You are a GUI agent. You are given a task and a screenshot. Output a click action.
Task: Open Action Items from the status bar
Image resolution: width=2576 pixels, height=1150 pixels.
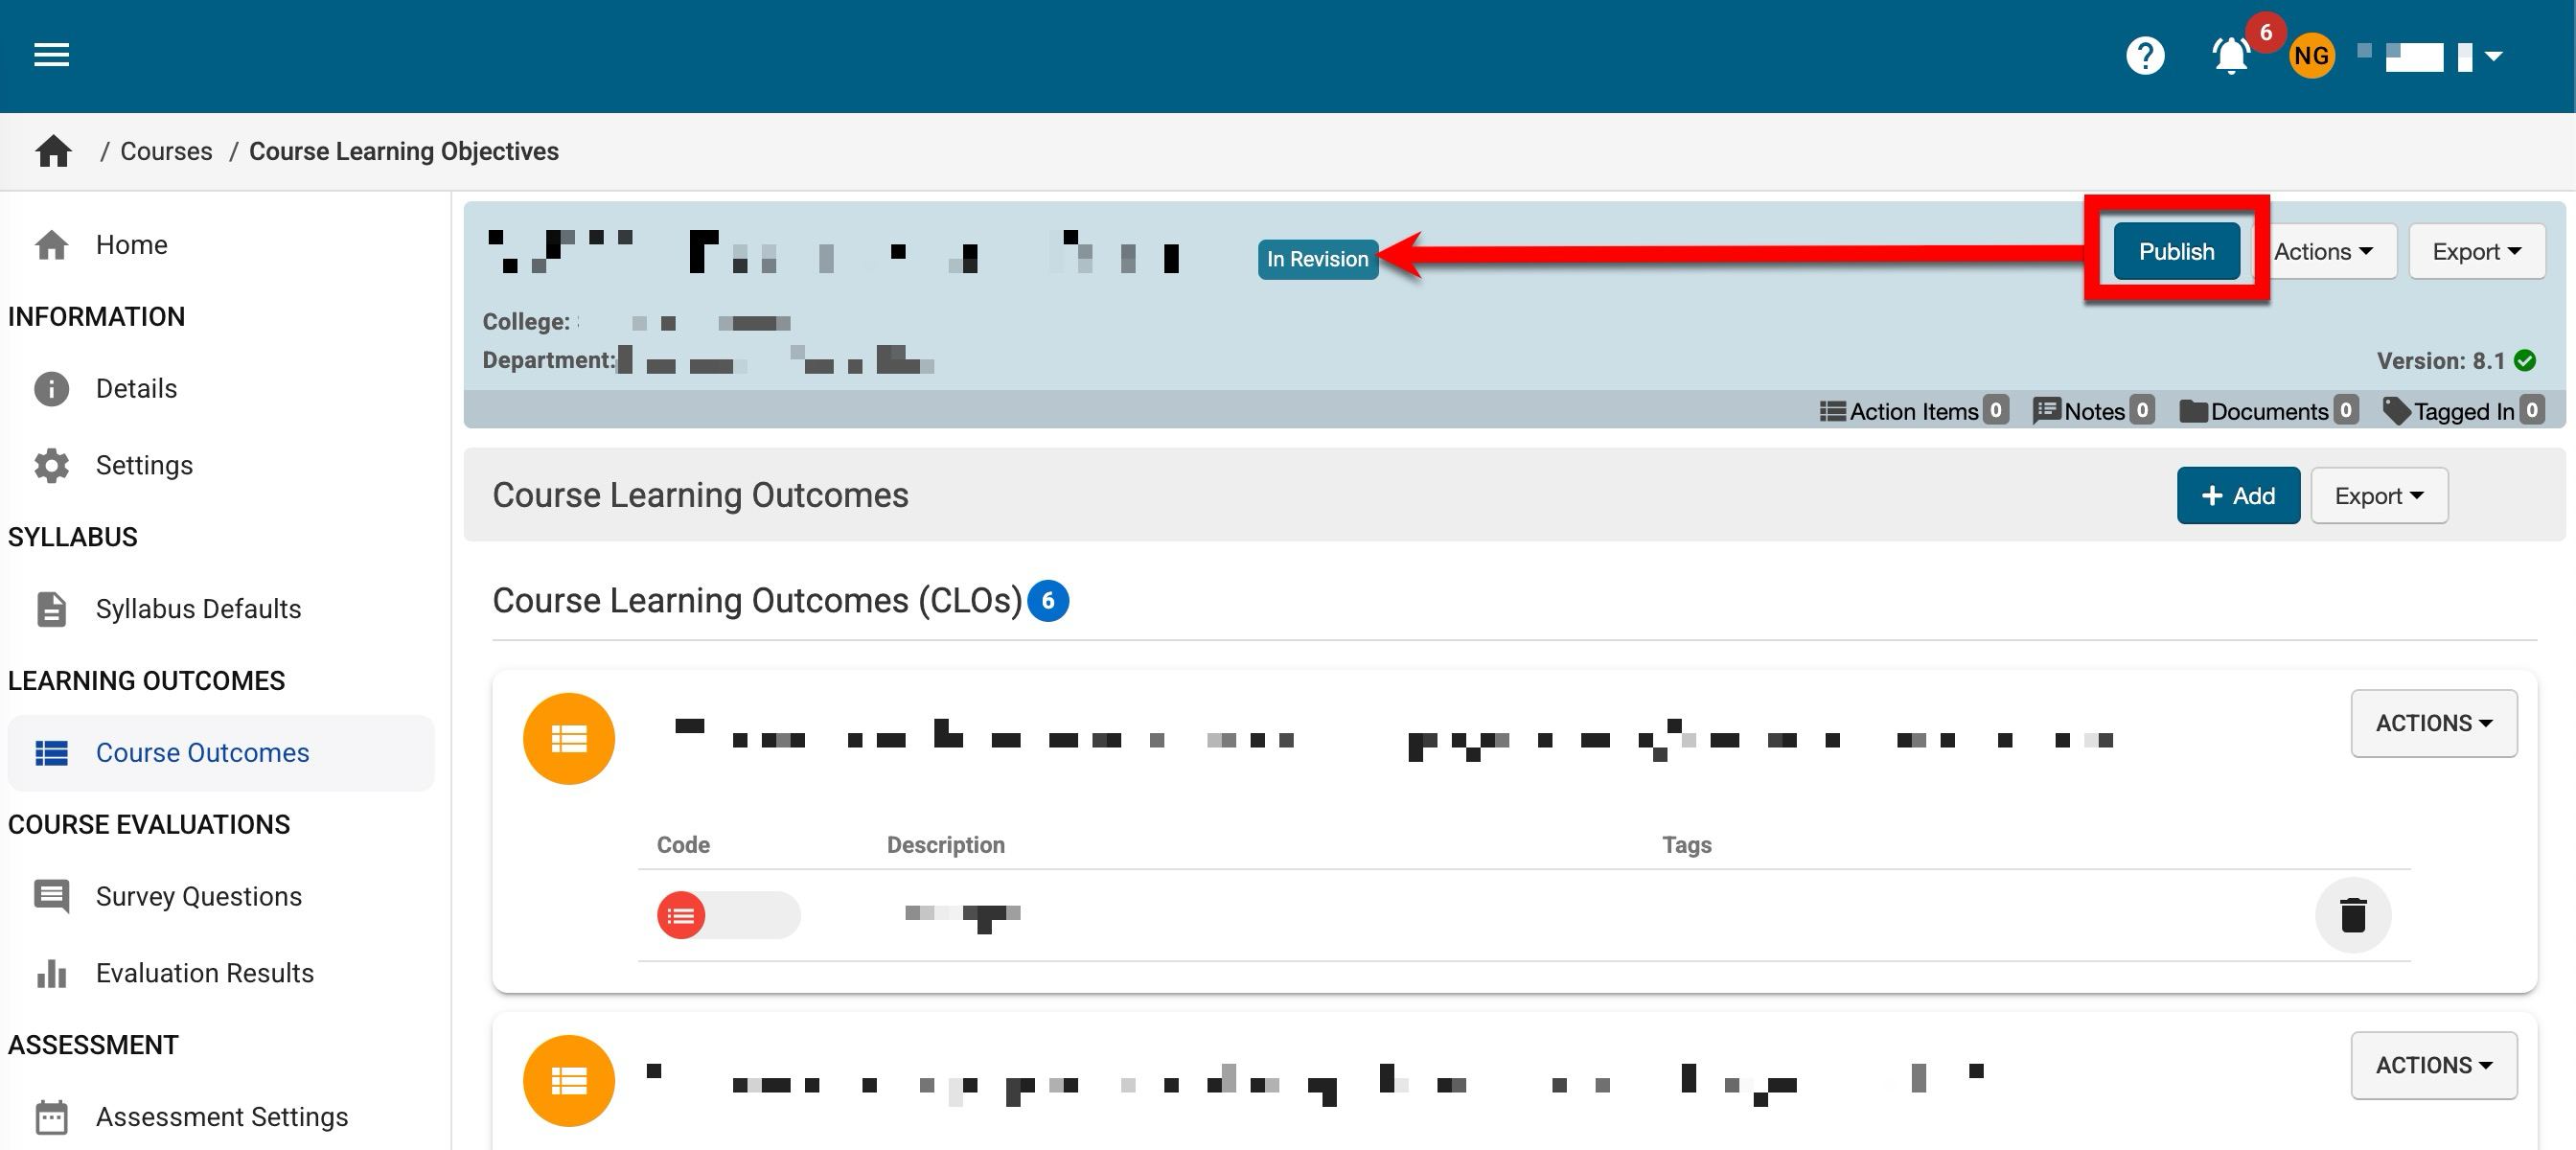tap(1912, 411)
